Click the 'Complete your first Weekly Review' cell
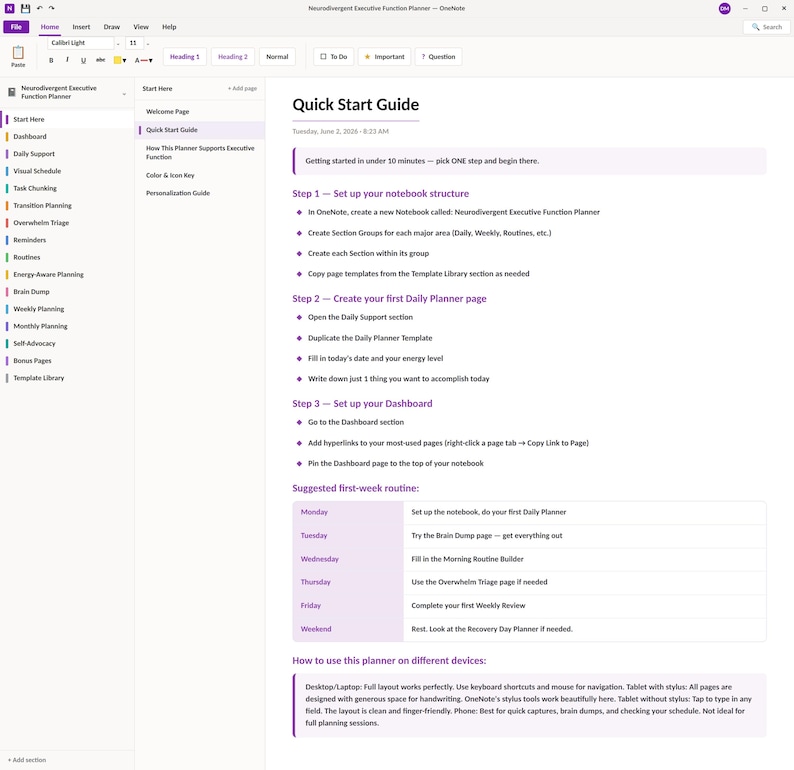794x770 pixels. (584, 605)
